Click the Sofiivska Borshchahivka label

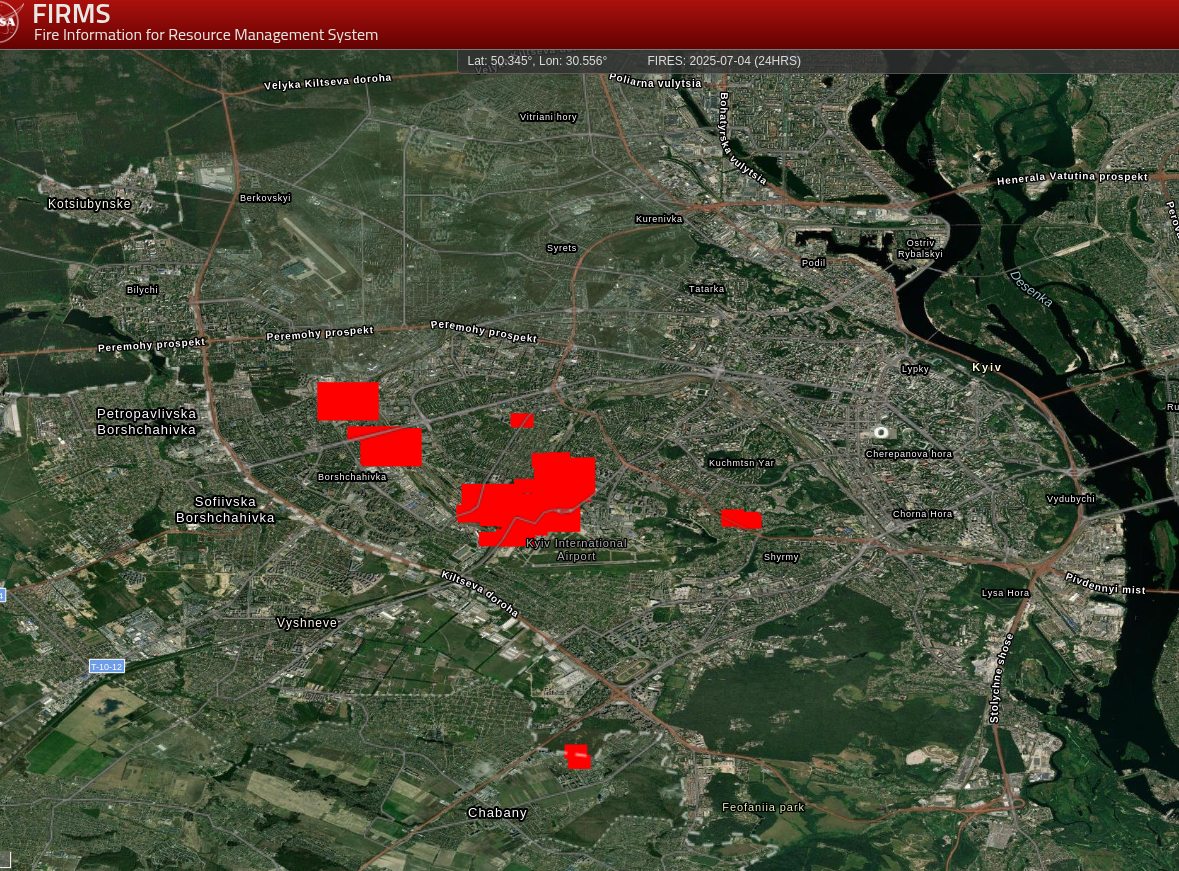click(x=225, y=509)
